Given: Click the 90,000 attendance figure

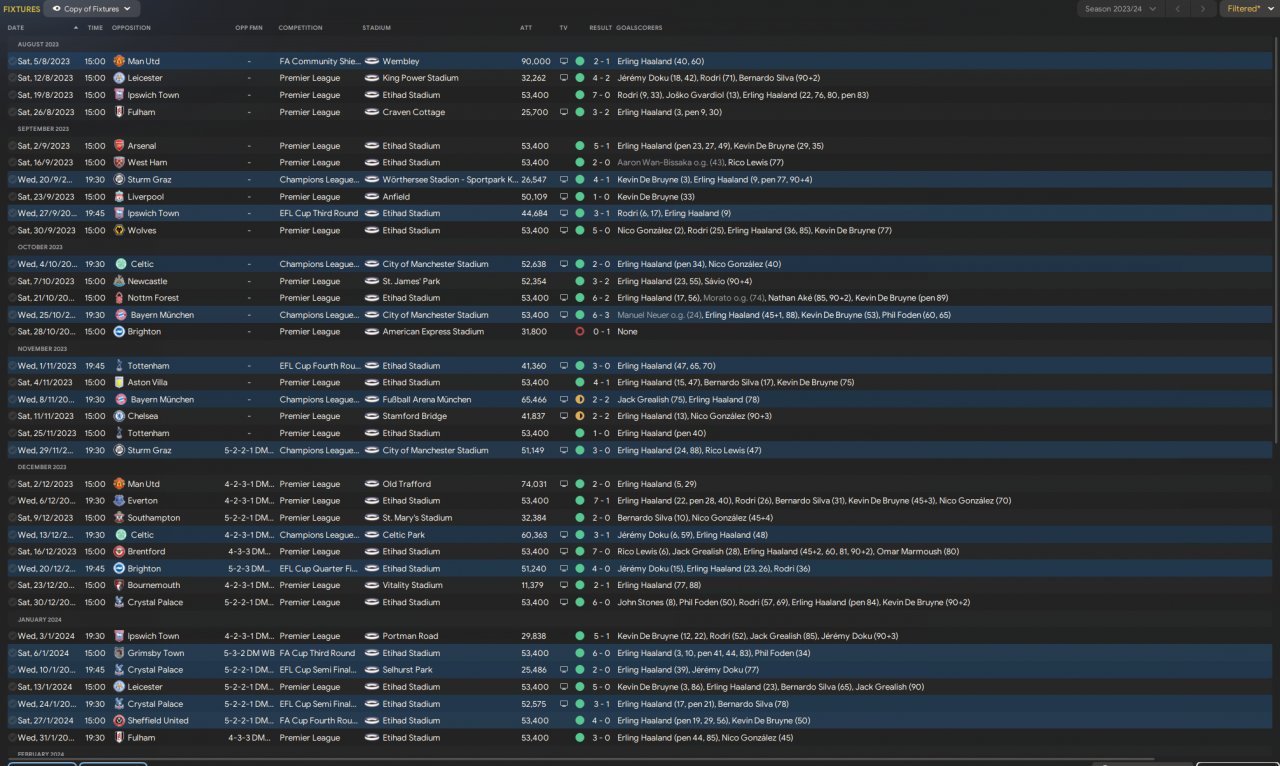Looking at the screenshot, I should coord(536,61).
